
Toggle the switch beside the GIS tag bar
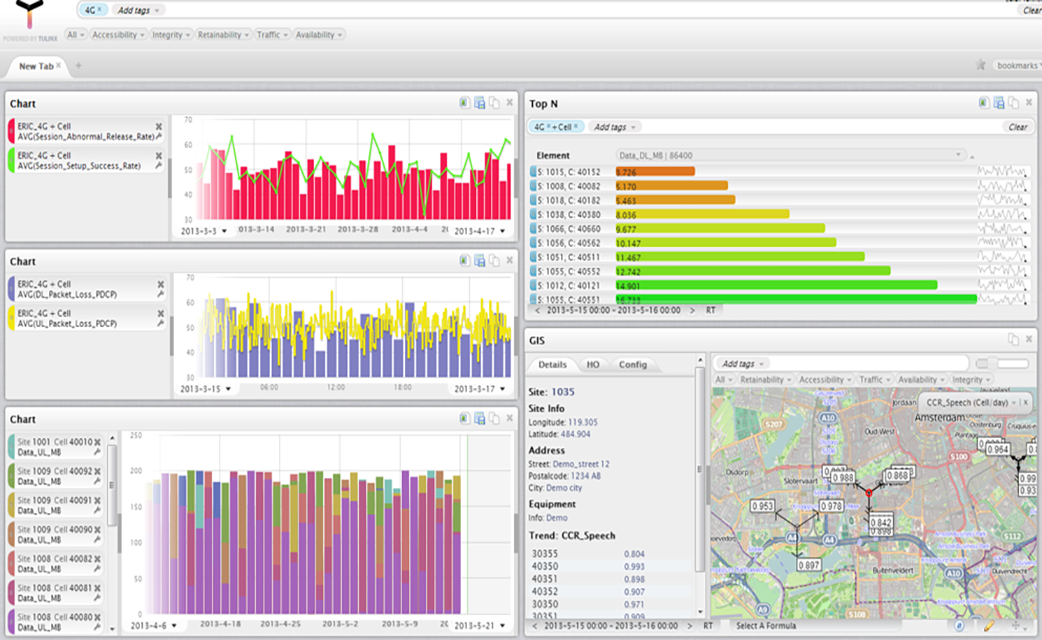(x=1002, y=364)
